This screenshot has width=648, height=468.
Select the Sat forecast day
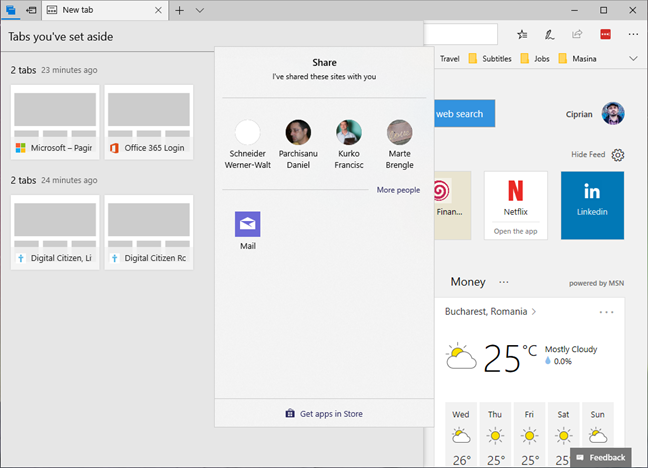coord(563,435)
